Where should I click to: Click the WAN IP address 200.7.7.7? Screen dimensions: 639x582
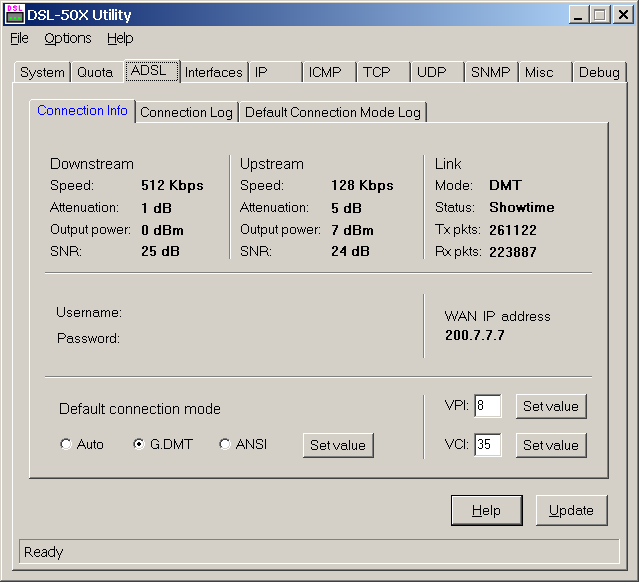tap(475, 335)
